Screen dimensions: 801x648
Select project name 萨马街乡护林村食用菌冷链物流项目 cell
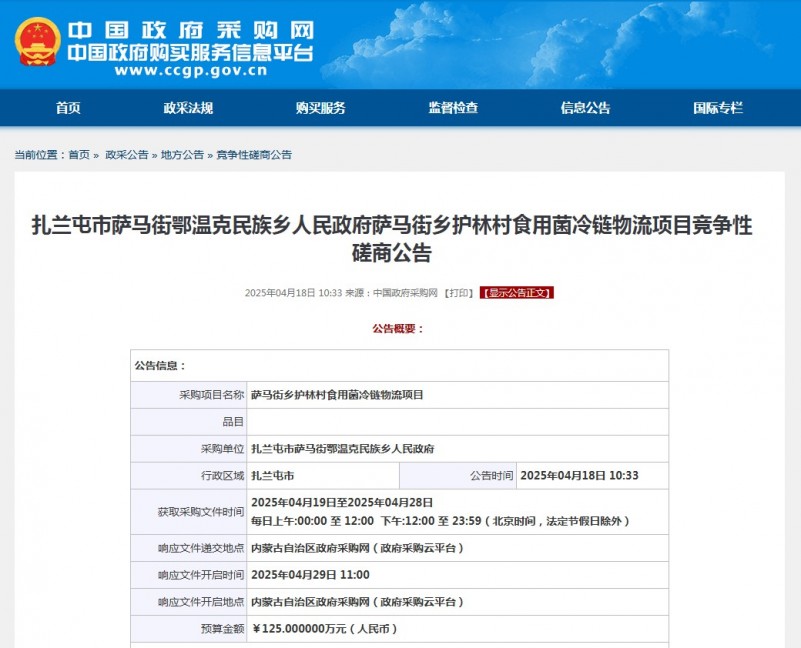[457, 395]
